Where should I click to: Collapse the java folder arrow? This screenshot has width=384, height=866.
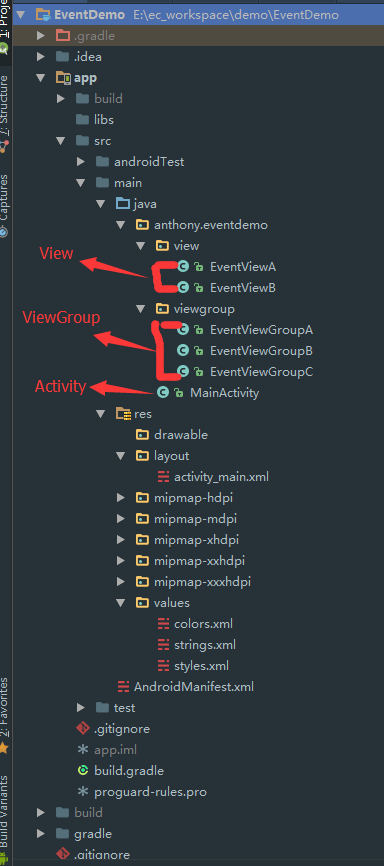[x=101, y=204]
